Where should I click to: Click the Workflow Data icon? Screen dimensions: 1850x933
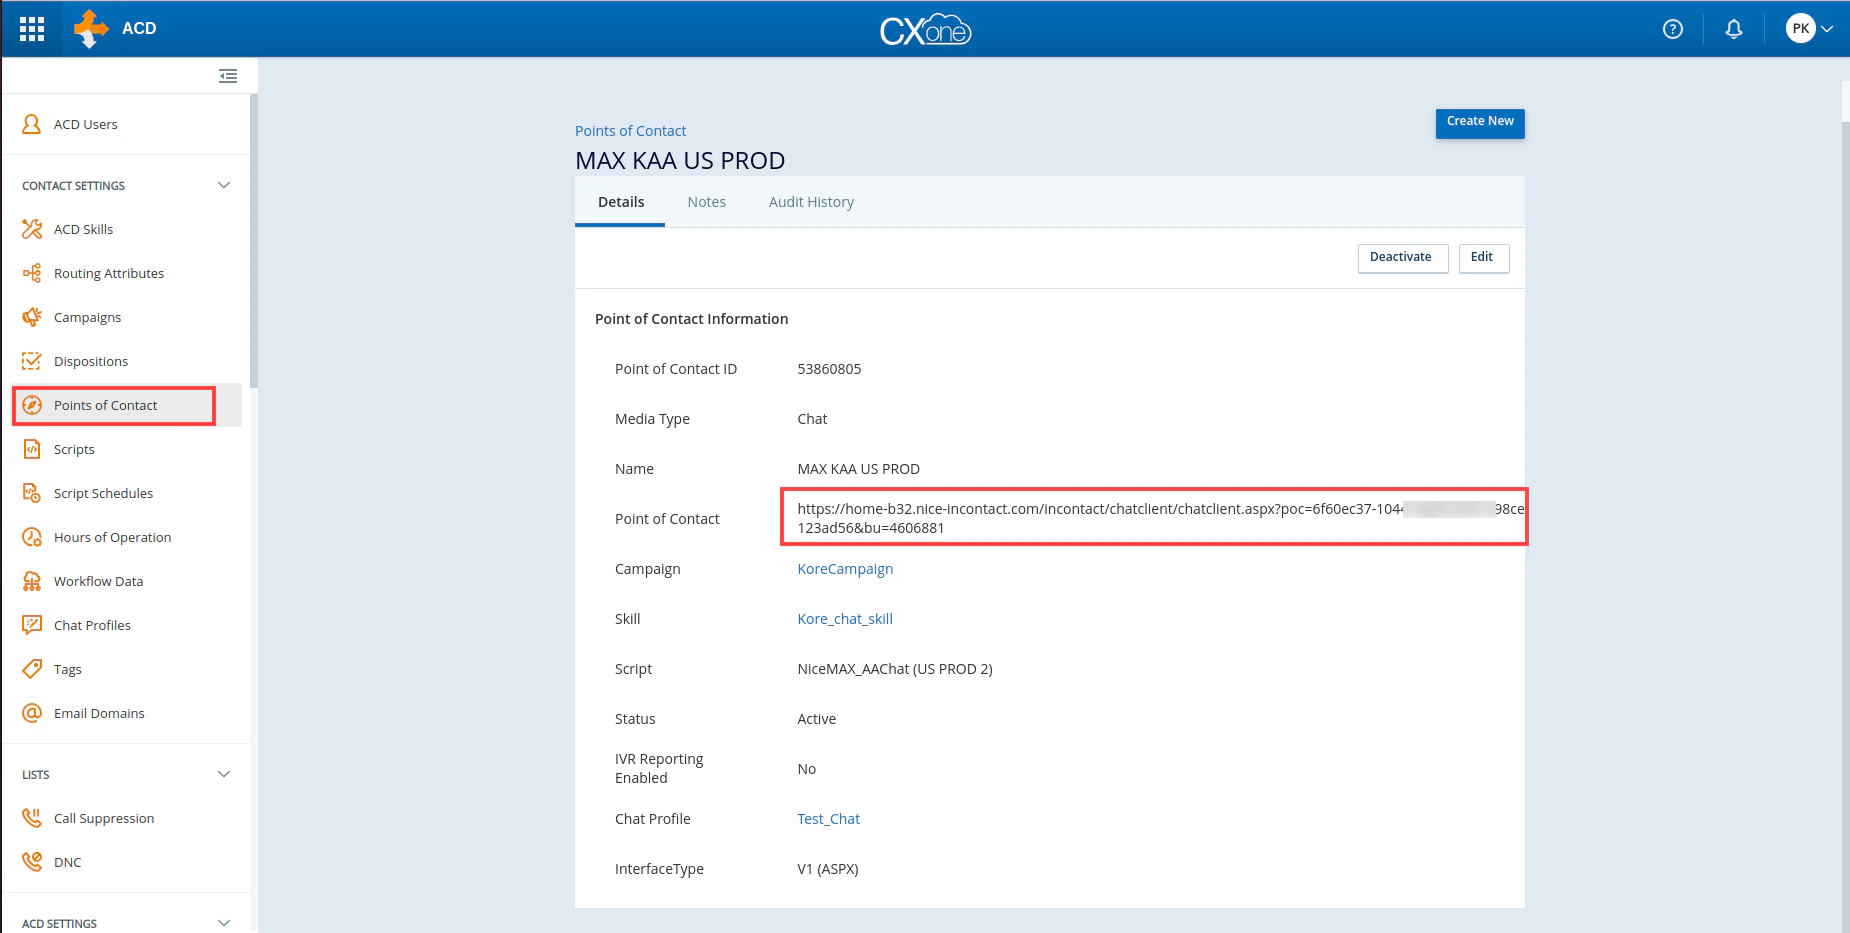point(32,581)
